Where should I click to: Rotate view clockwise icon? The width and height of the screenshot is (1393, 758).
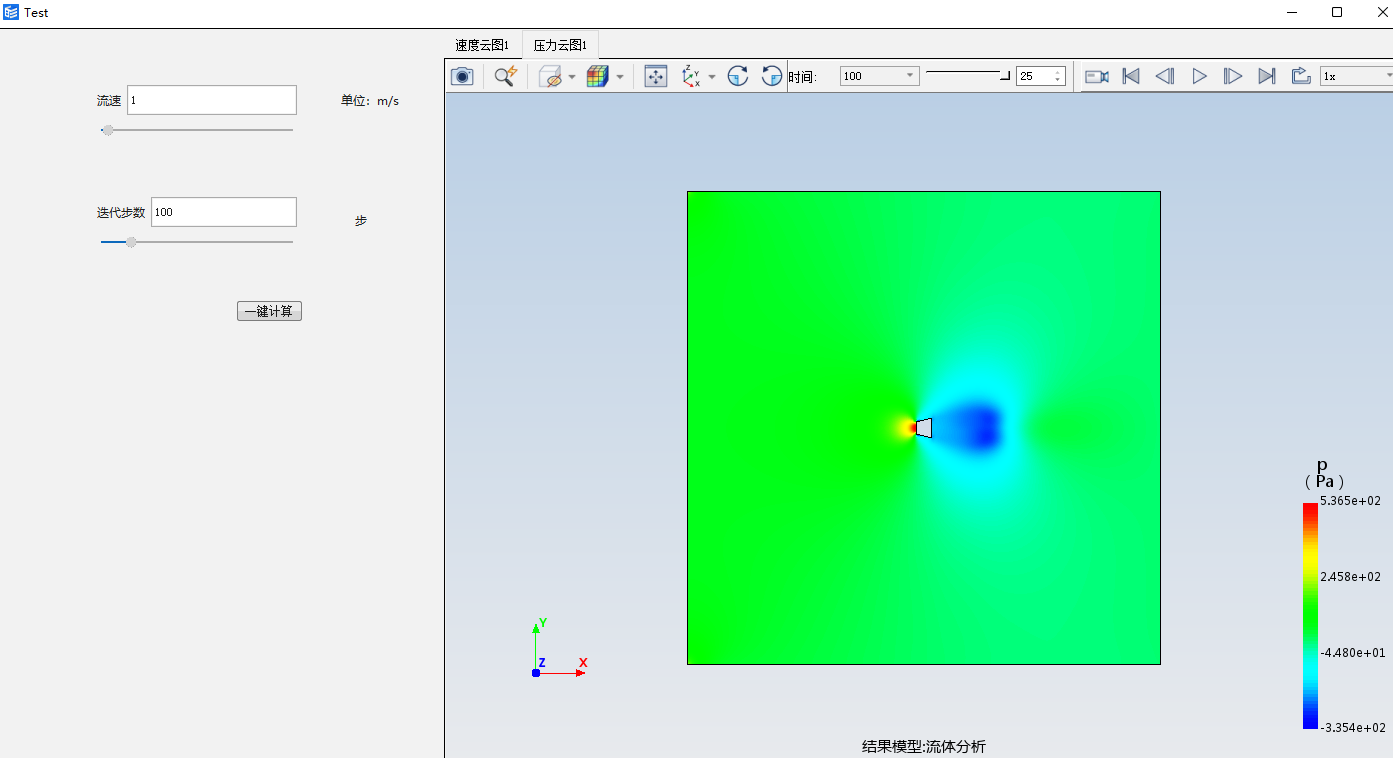pyautogui.click(x=738, y=76)
